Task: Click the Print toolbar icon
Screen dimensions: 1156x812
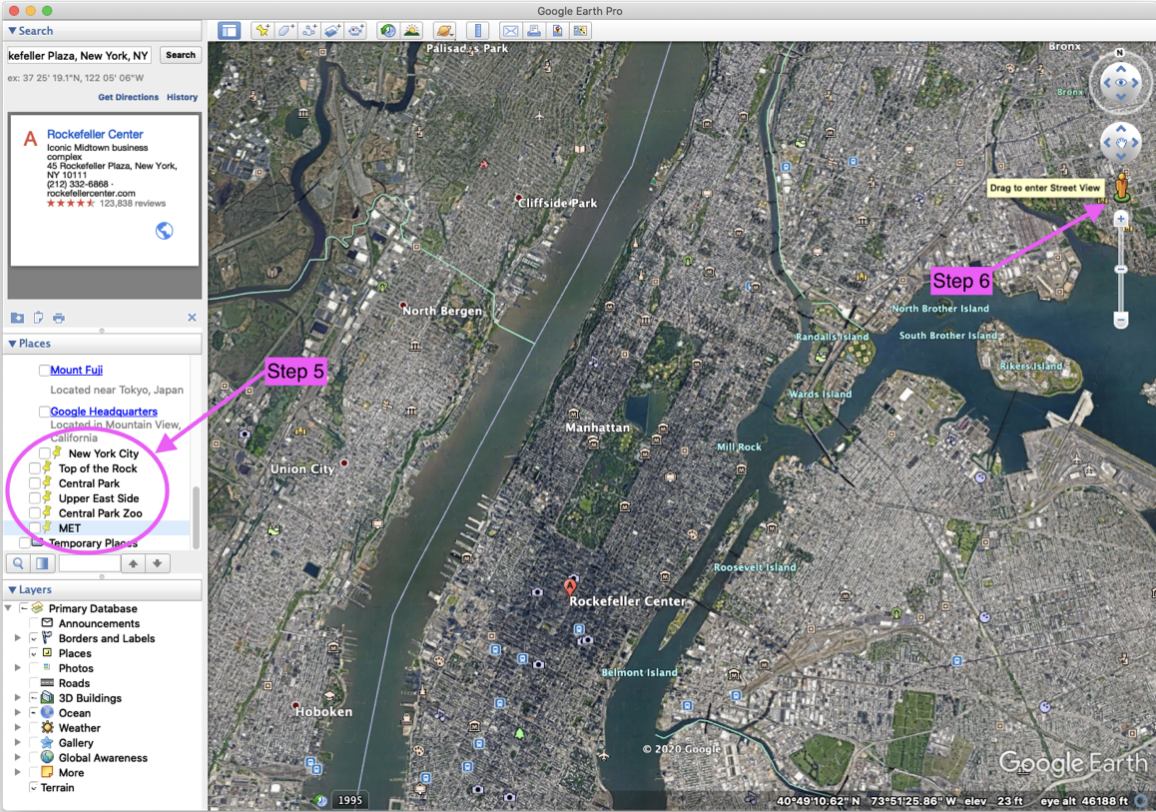Action: point(533,30)
